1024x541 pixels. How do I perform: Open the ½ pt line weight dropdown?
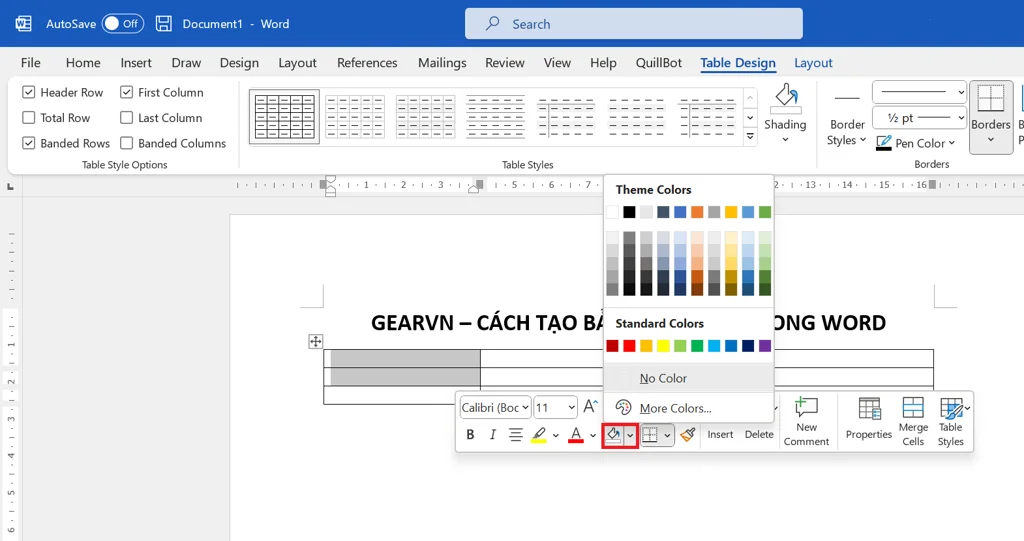tap(919, 118)
